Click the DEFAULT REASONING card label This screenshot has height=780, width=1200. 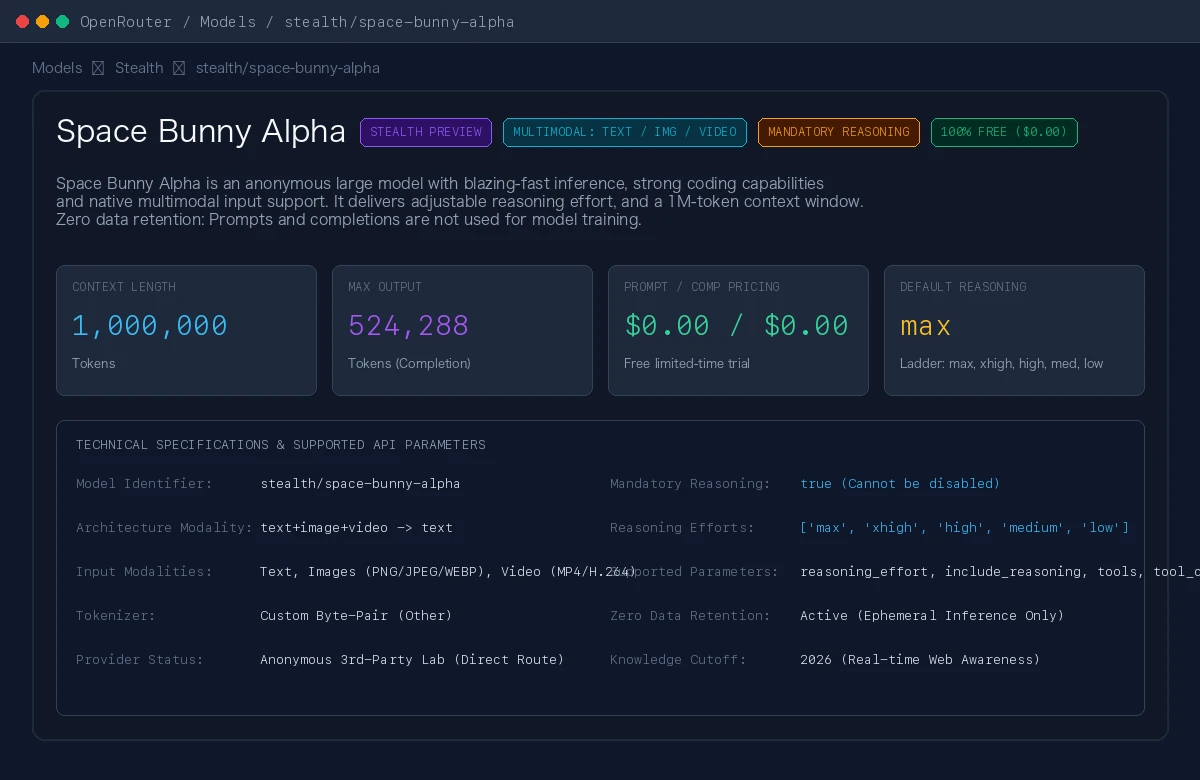(963, 287)
